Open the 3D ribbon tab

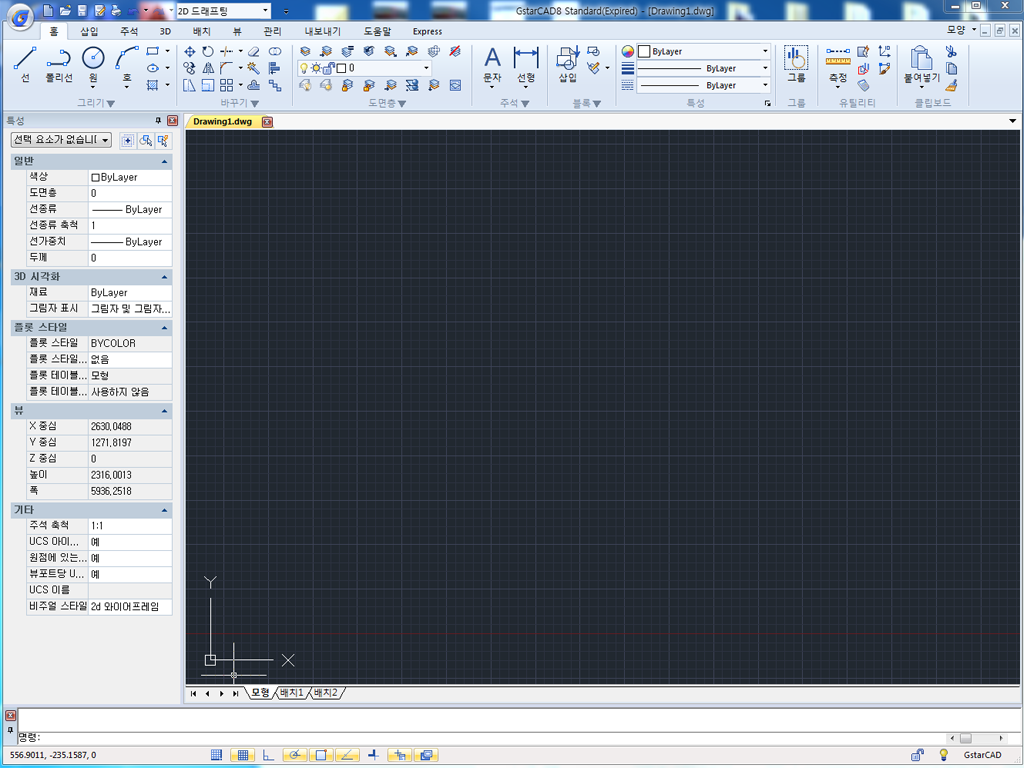[x=165, y=31]
